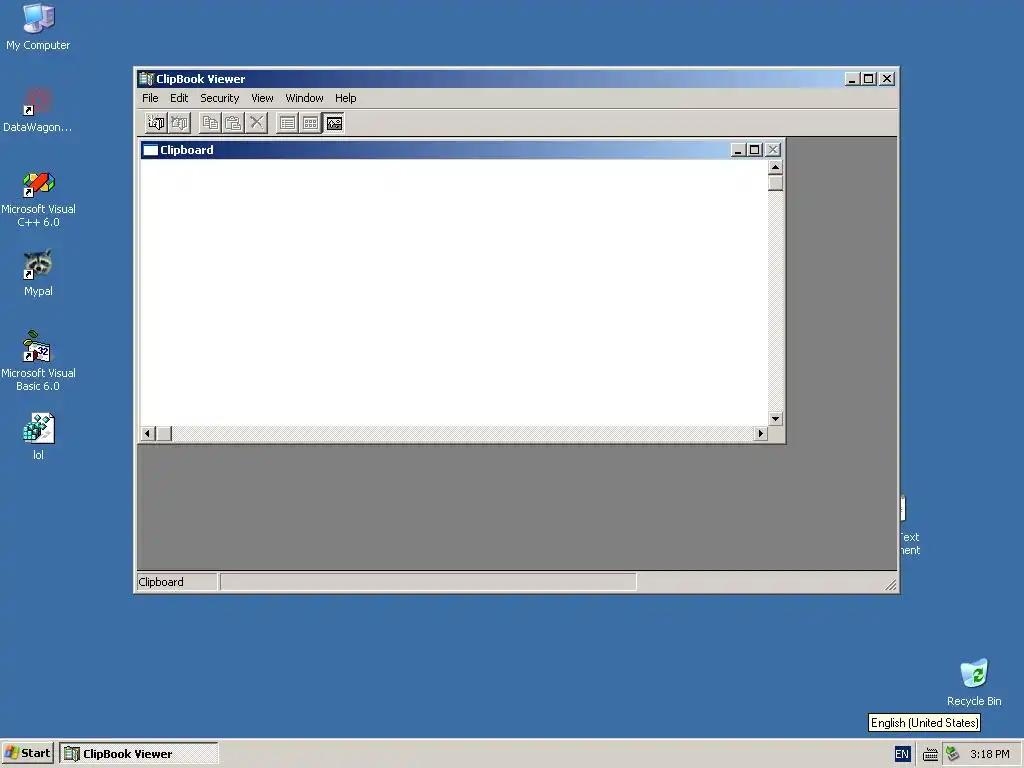Select the DataWagon desktop shortcut

[x=38, y=110]
